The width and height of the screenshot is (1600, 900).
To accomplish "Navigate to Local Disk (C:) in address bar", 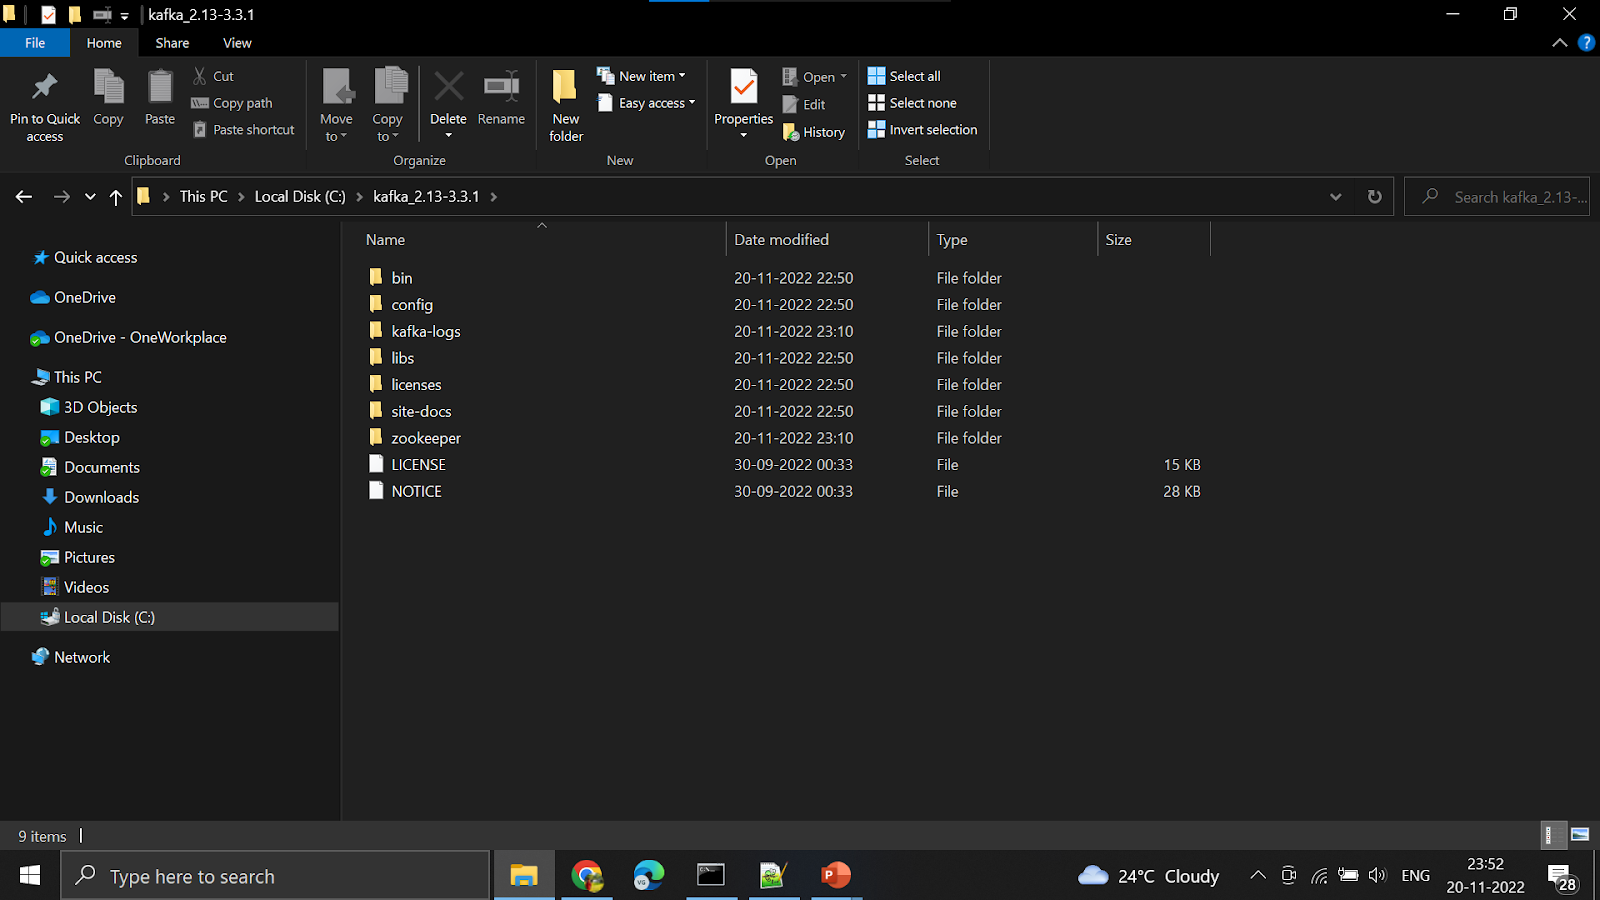I will click(x=300, y=197).
